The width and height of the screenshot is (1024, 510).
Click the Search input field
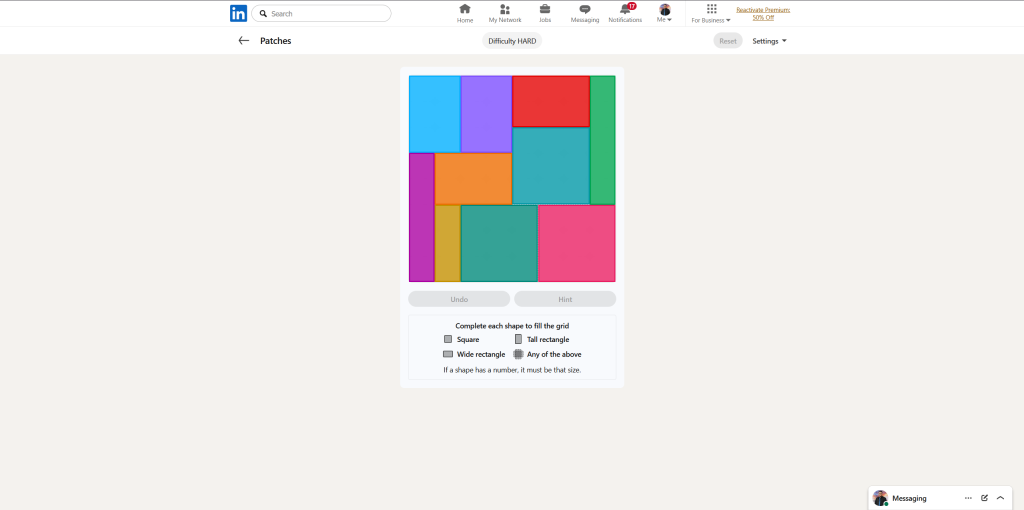click(321, 13)
